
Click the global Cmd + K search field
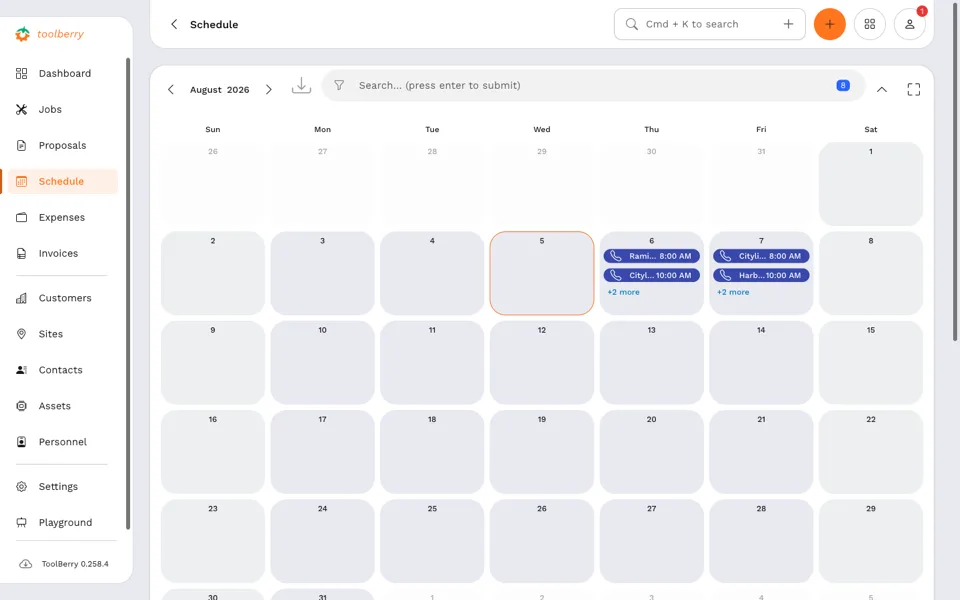710,24
